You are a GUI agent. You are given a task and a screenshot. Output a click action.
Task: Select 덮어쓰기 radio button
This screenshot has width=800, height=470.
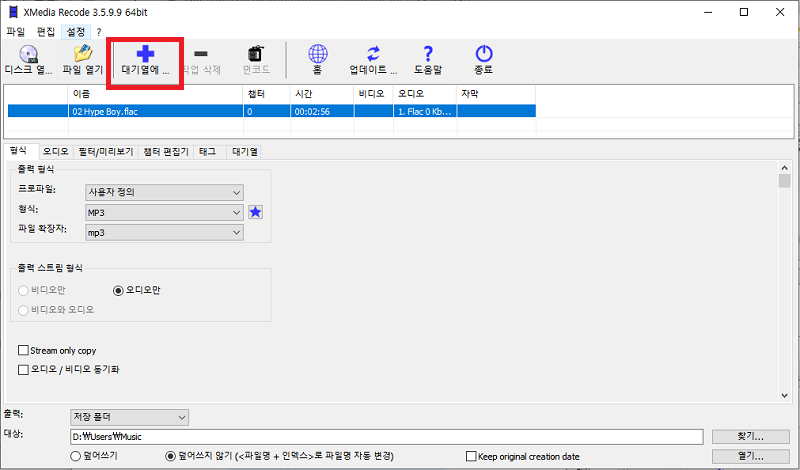76,456
